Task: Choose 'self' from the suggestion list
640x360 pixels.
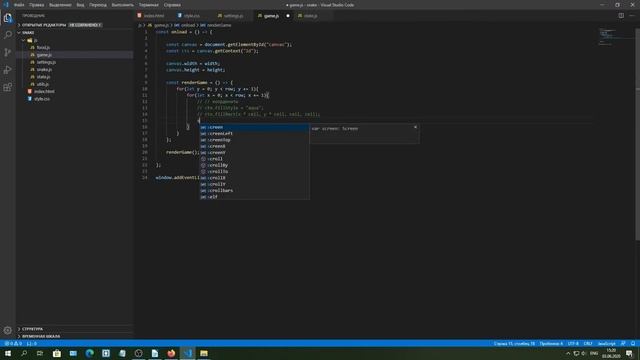Action: (x=254, y=197)
